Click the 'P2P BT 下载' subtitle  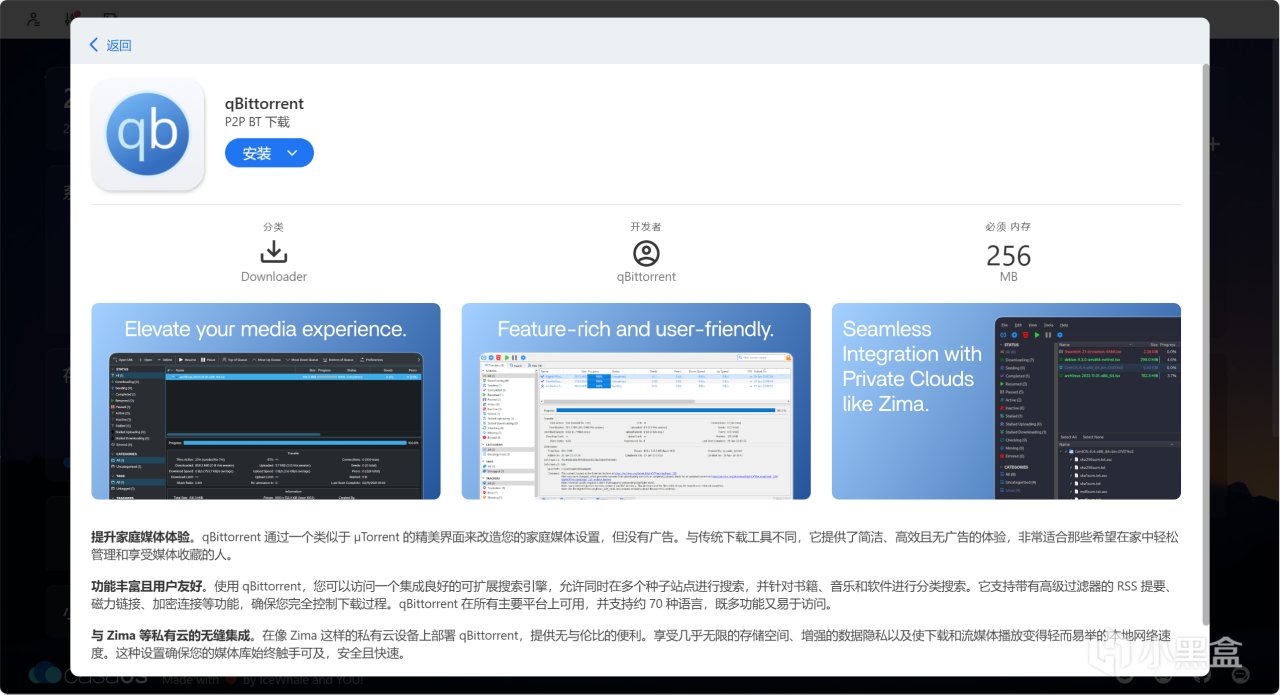[x=257, y=122]
